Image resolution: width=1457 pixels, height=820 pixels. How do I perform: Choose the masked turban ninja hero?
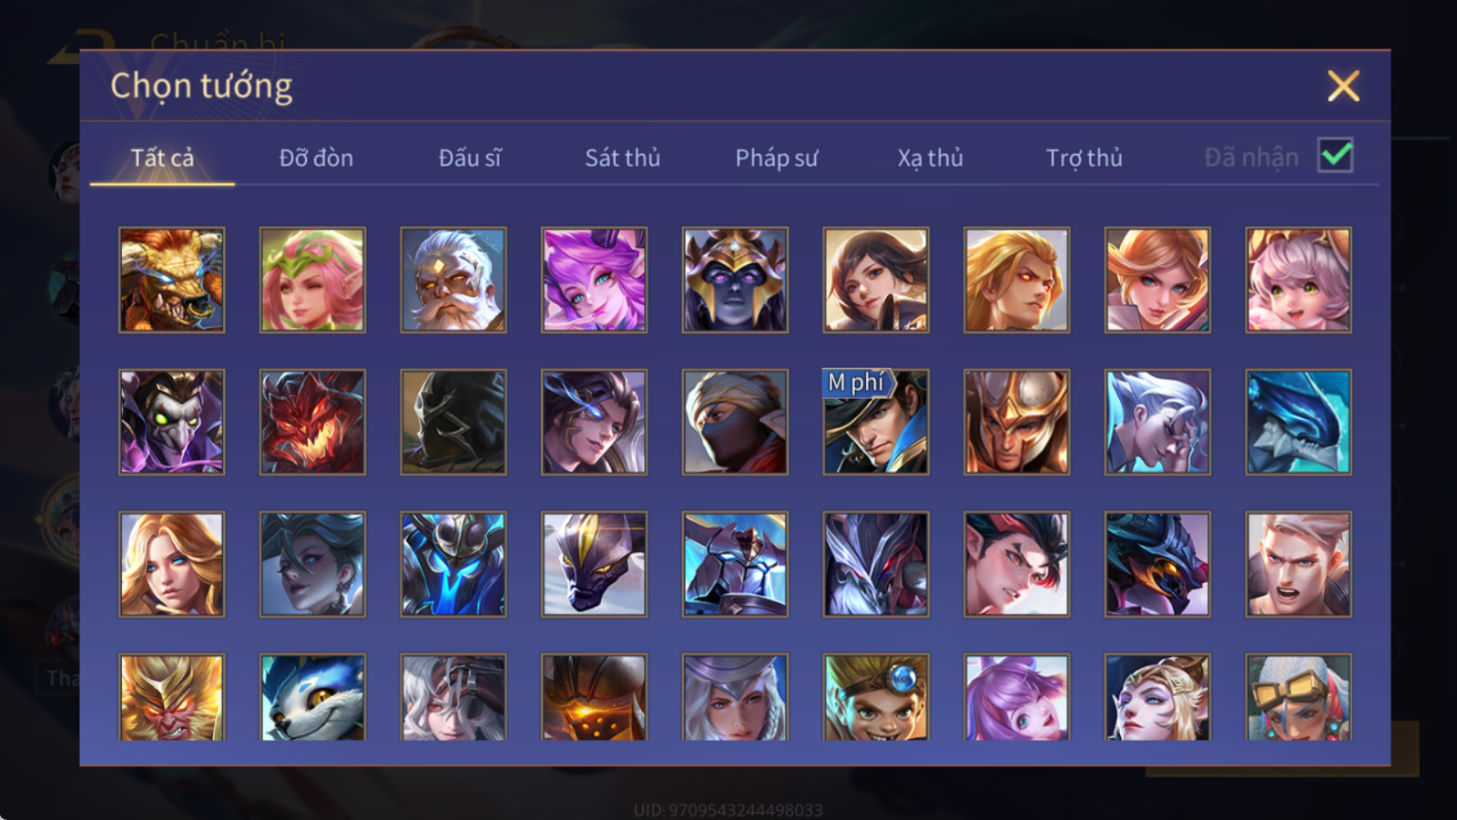tap(735, 422)
